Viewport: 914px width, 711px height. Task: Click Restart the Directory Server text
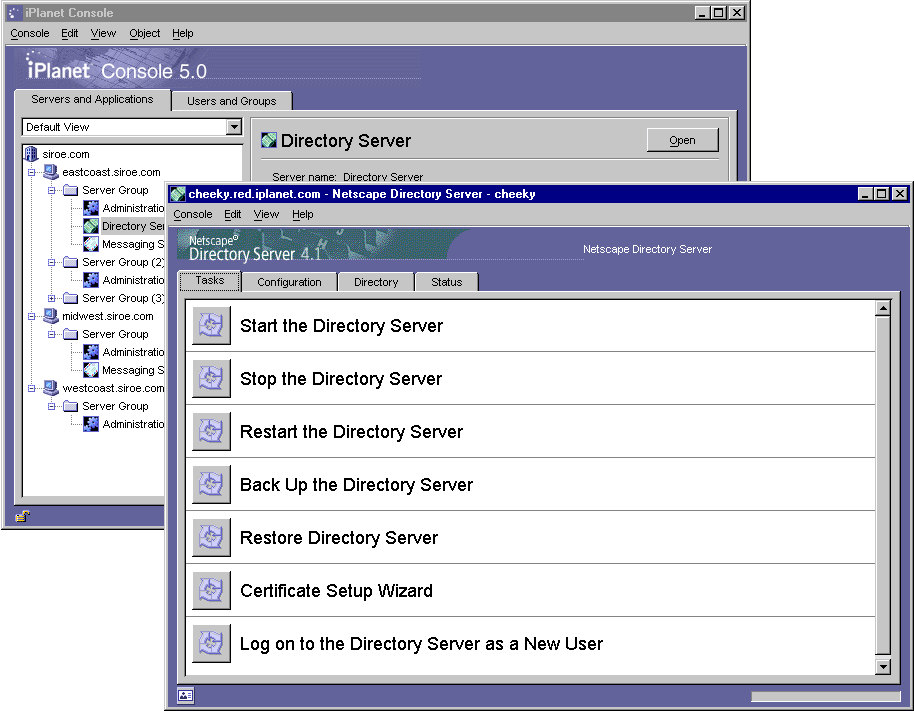click(351, 431)
